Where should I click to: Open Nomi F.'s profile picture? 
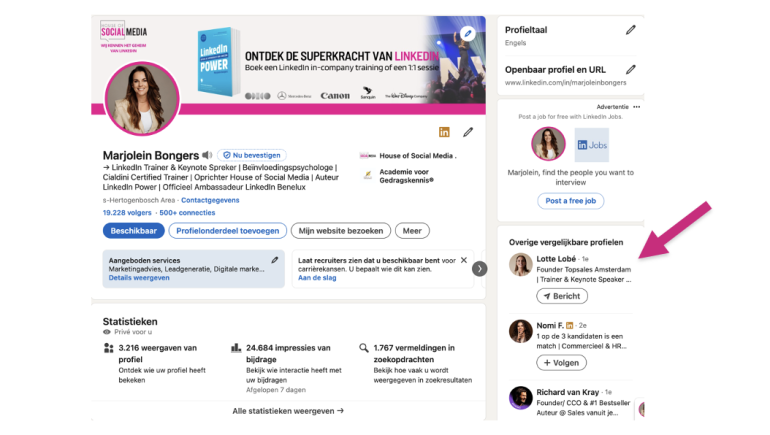[x=521, y=331]
